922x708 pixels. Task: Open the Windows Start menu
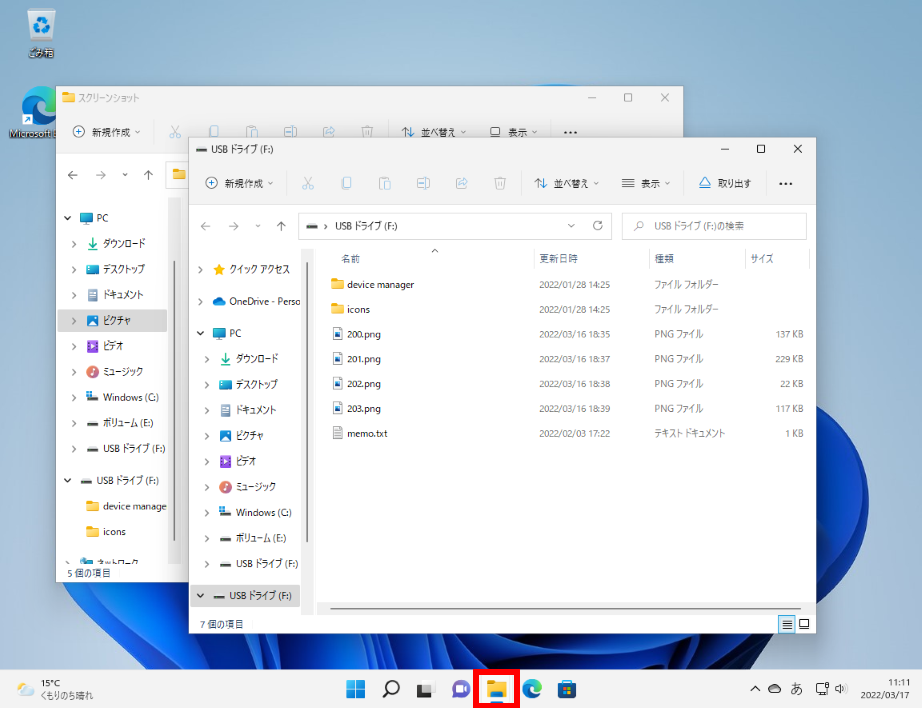[355, 689]
